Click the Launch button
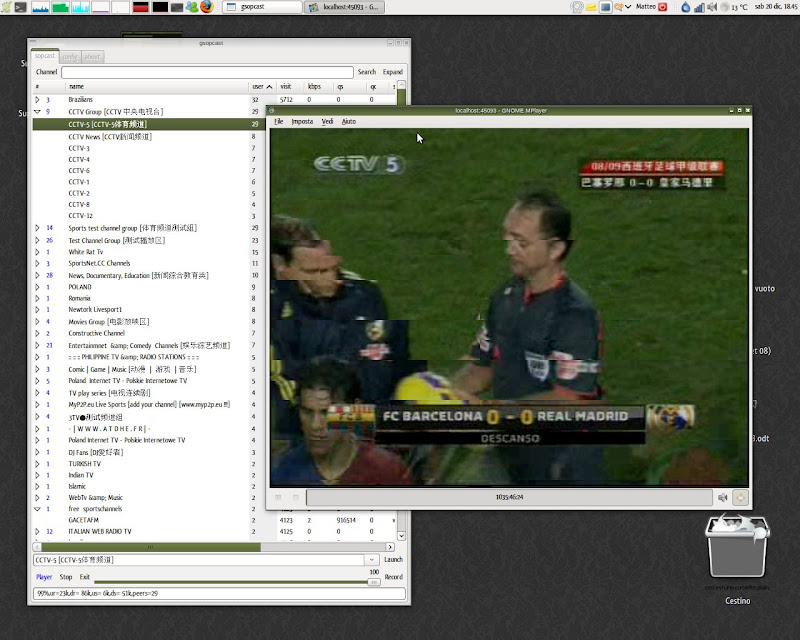Viewport: 800px width, 640px height. click(x=393, y=559)
